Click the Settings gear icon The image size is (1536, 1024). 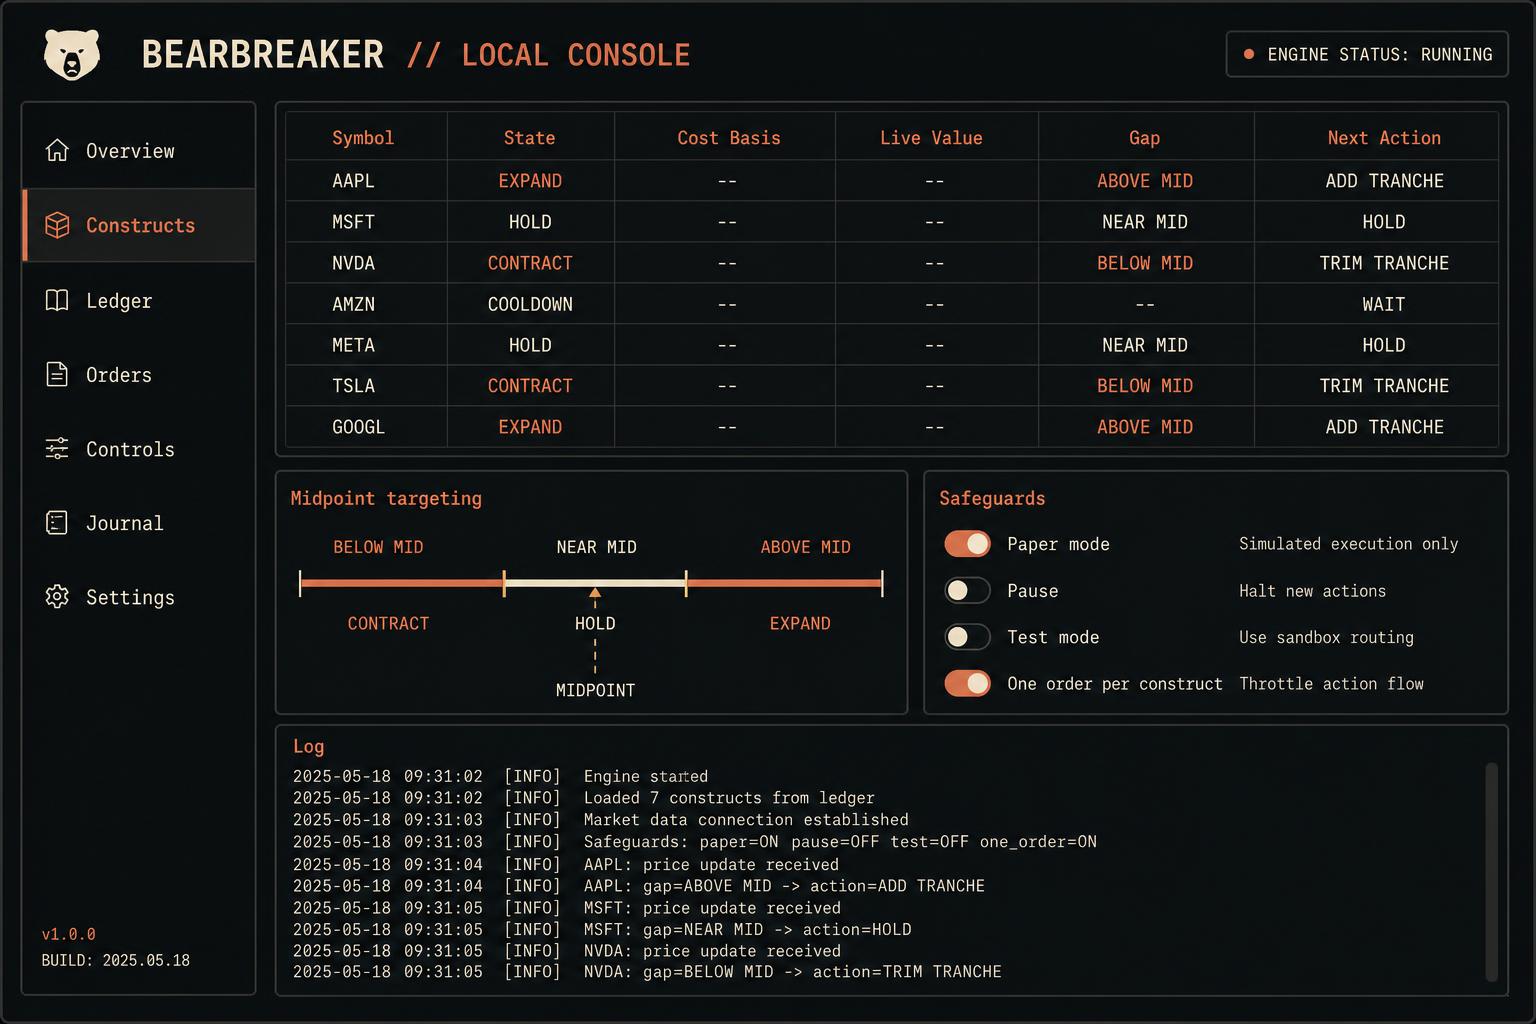[x=57, y=596]
